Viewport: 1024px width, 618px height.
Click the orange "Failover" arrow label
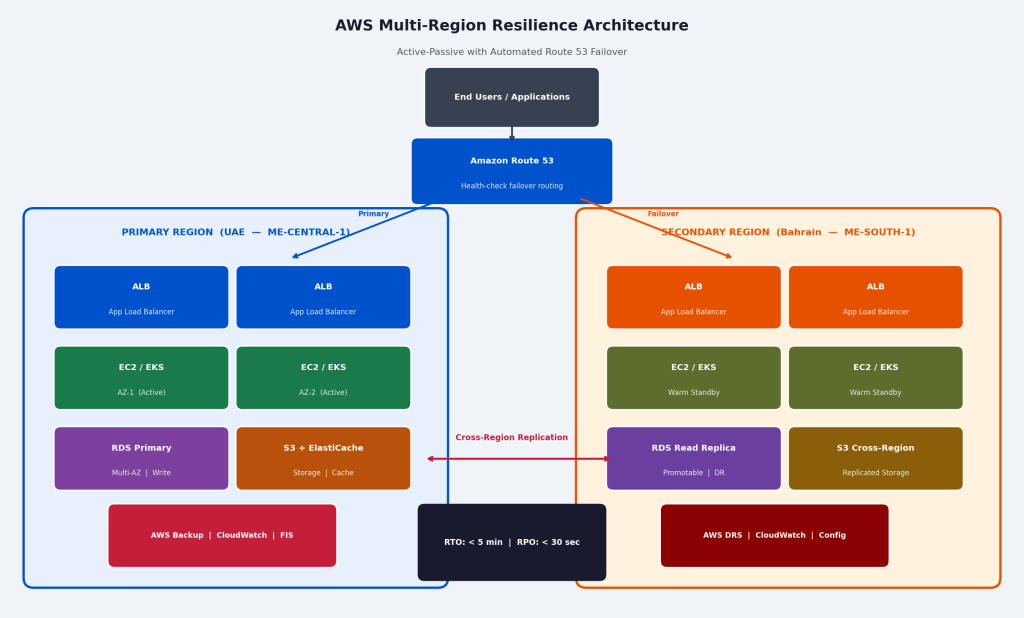tap(663, 214)
